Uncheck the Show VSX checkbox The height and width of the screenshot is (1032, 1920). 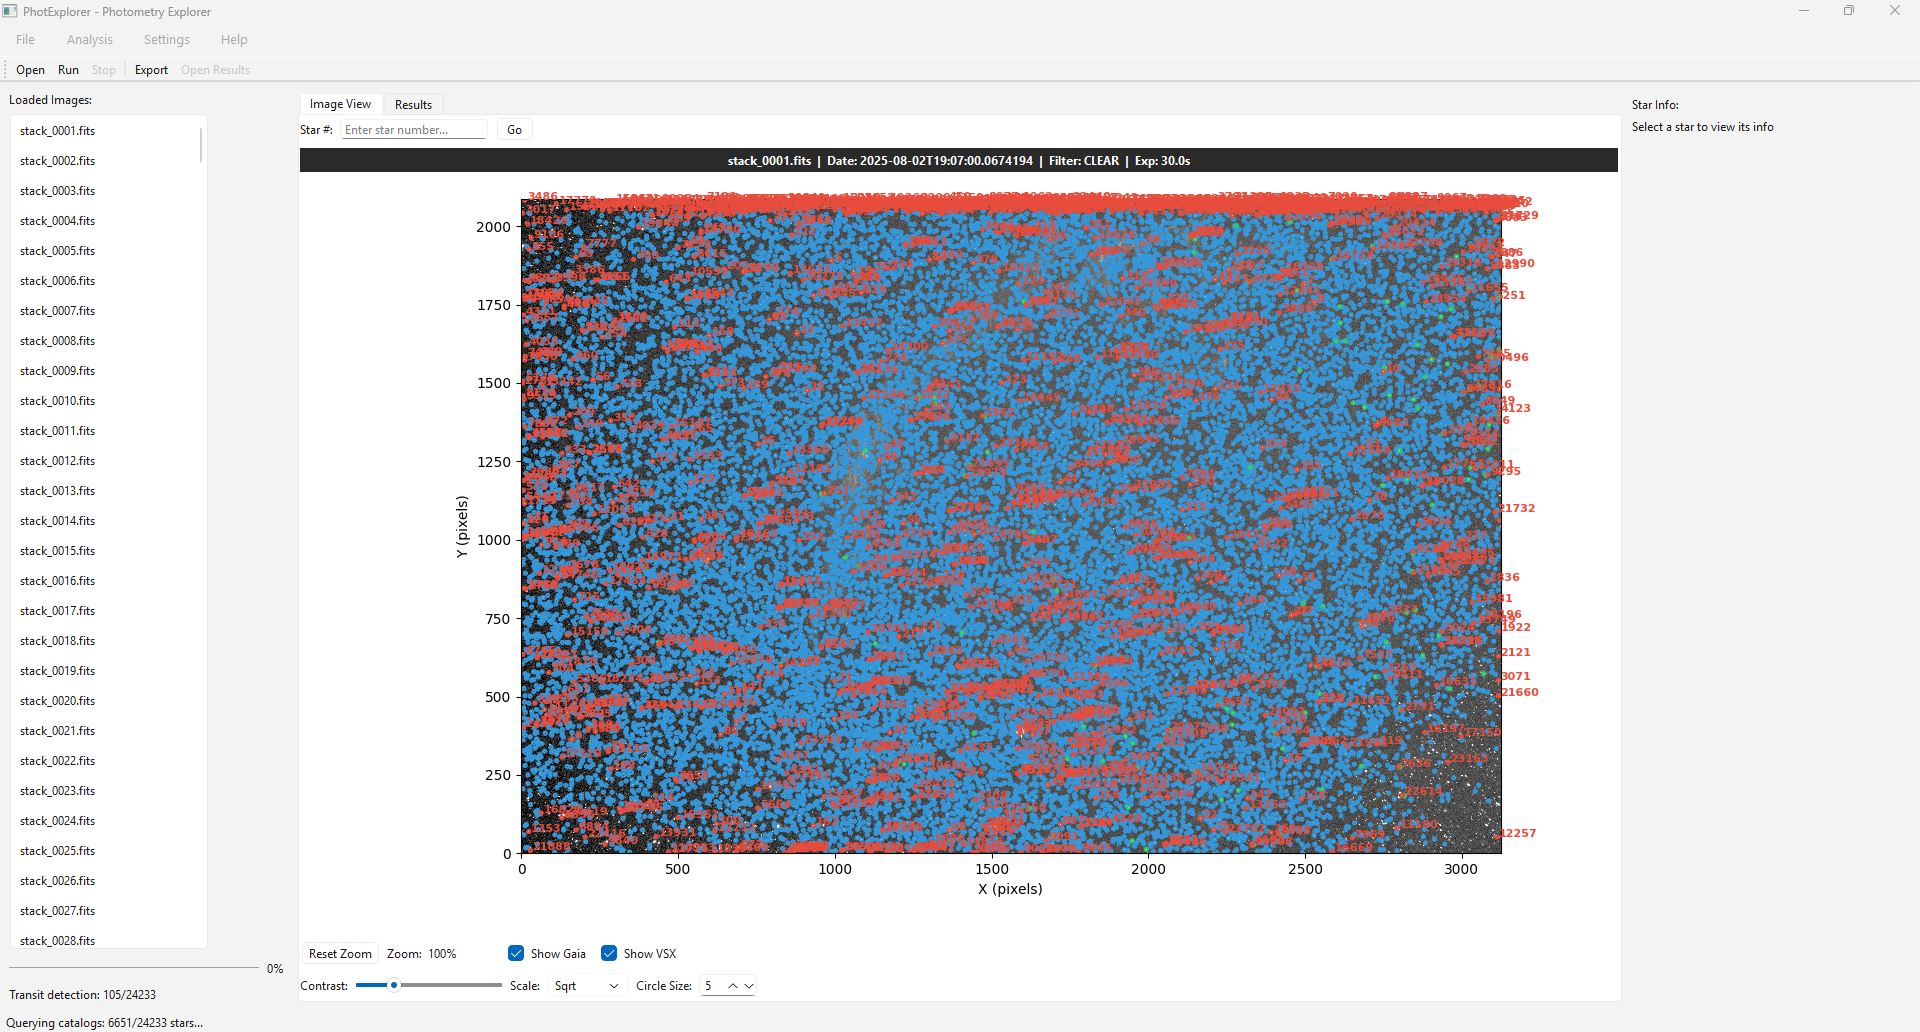point(609,953)
